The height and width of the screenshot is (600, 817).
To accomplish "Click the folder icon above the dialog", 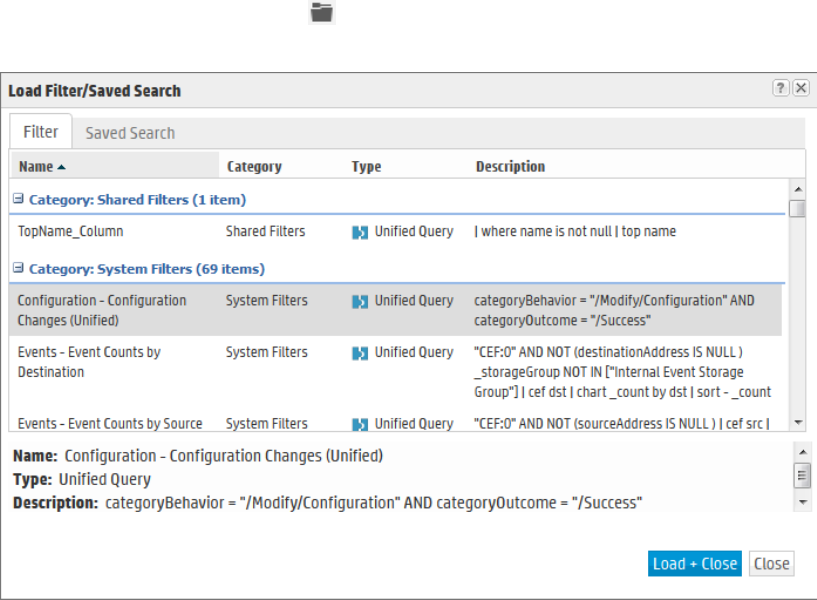I will point(321,12).
